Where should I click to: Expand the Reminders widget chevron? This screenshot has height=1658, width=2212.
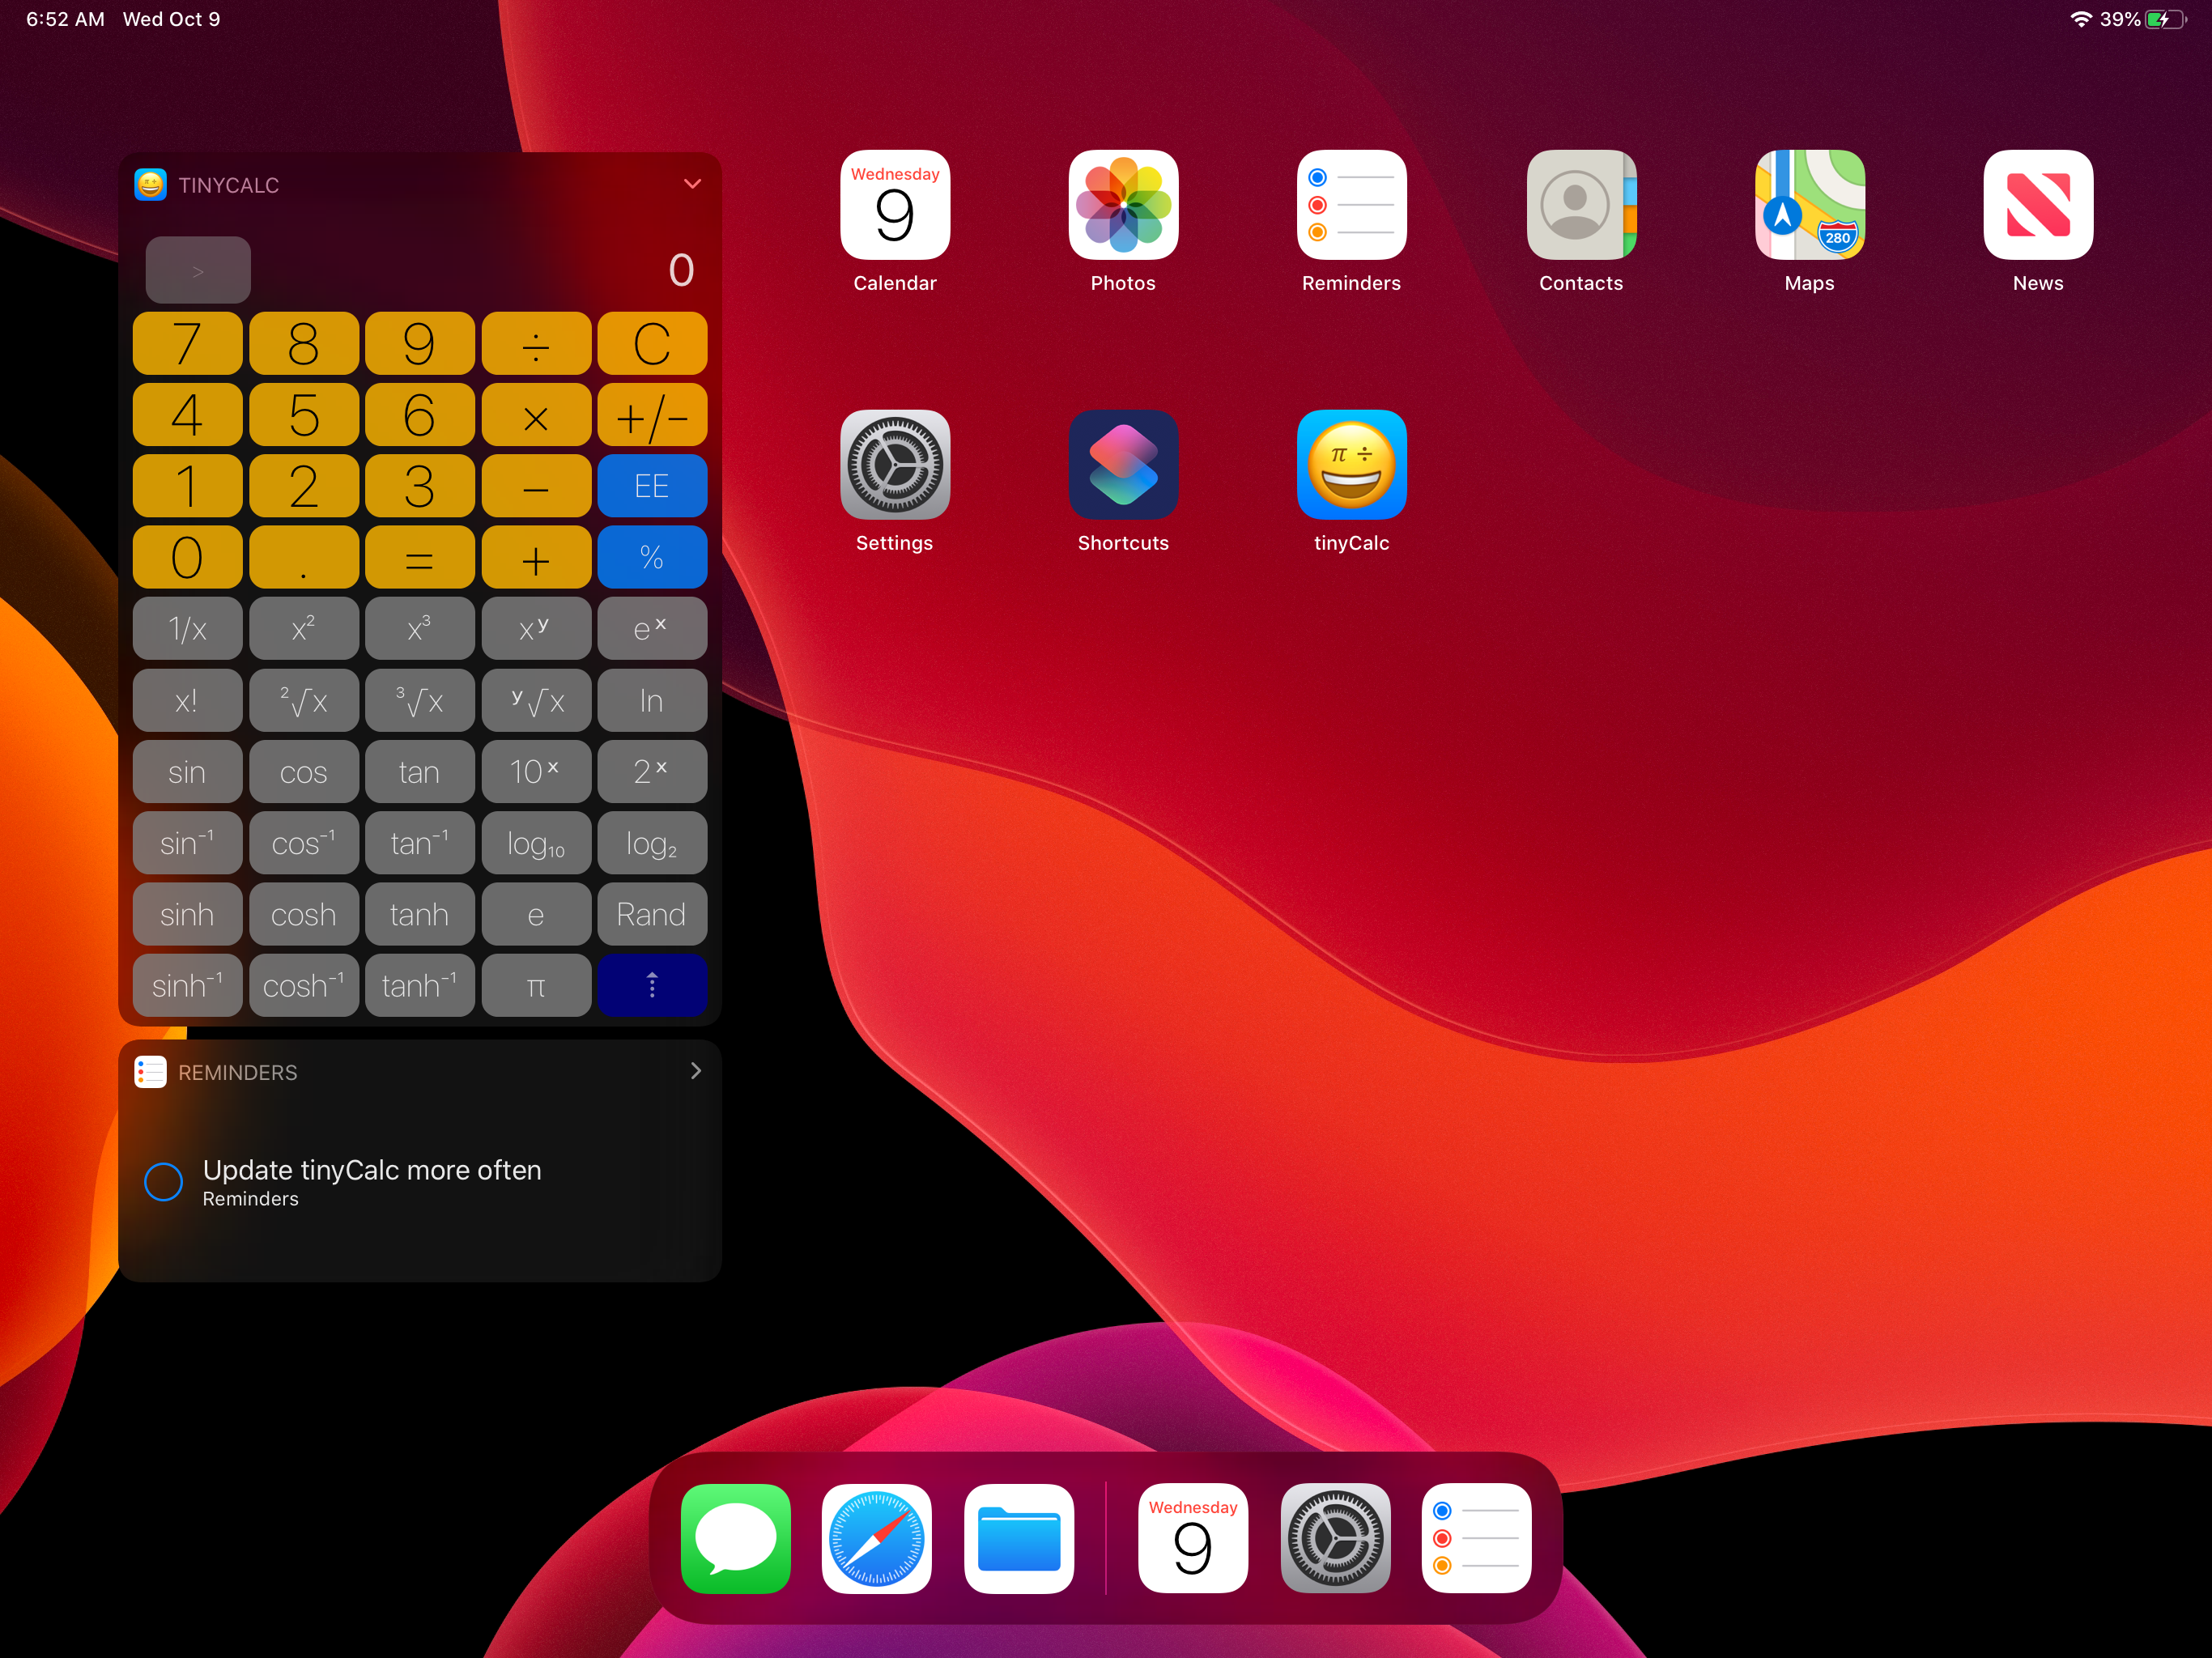tap(696, 1071)
